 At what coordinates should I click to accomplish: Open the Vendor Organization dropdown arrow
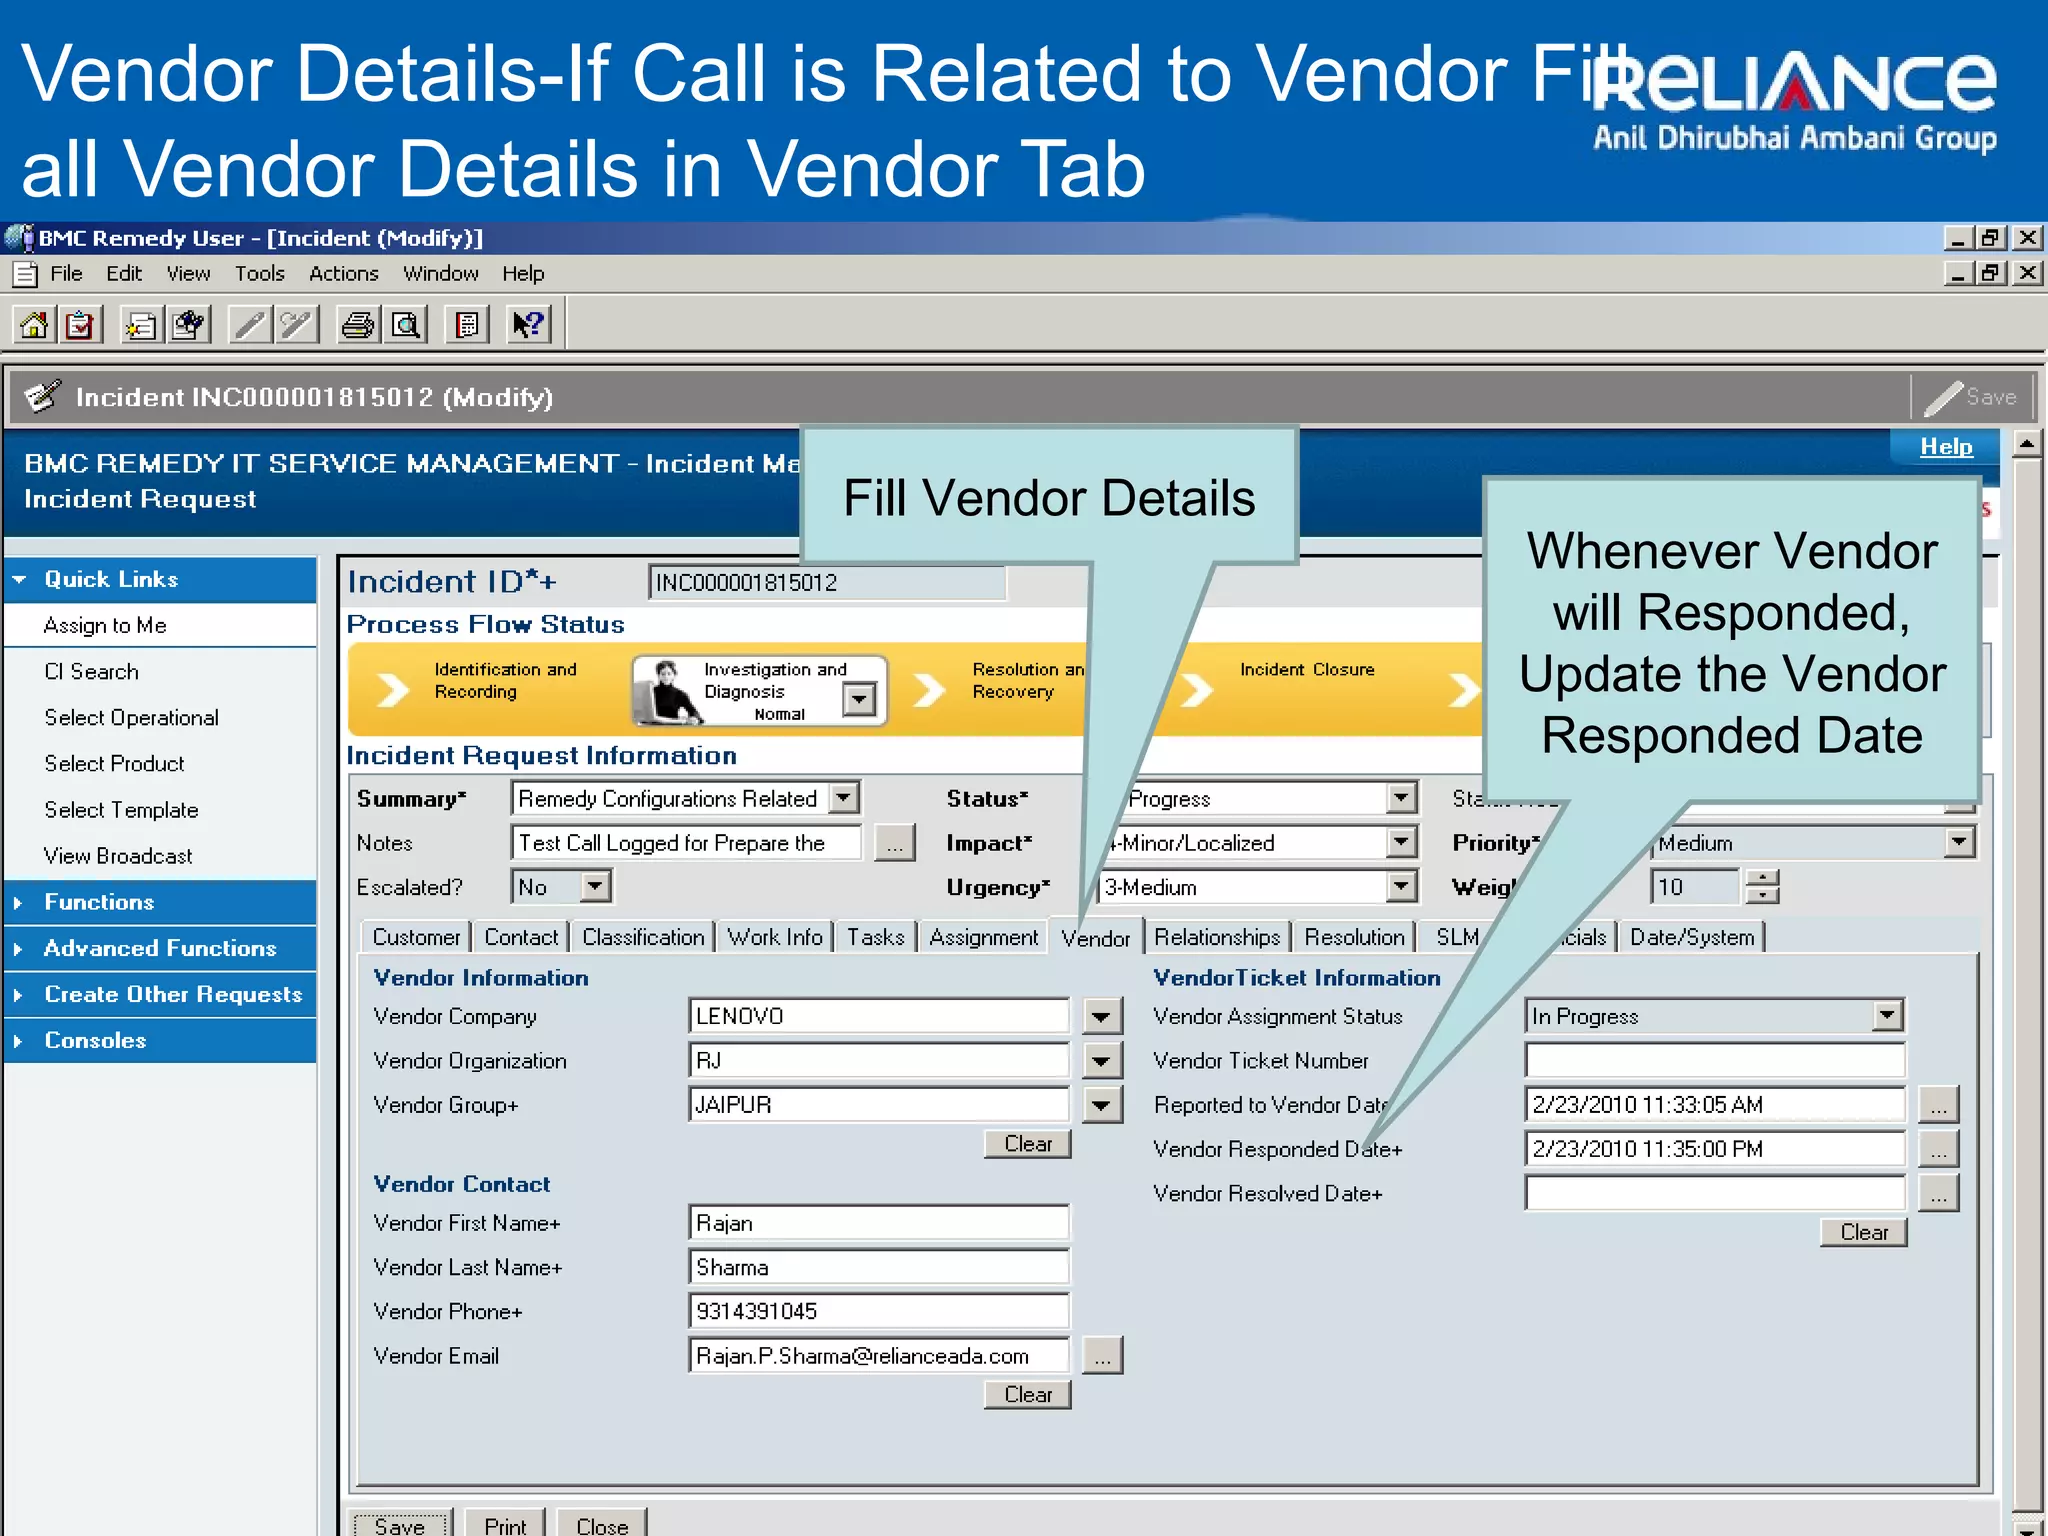coord(1101,1061)
